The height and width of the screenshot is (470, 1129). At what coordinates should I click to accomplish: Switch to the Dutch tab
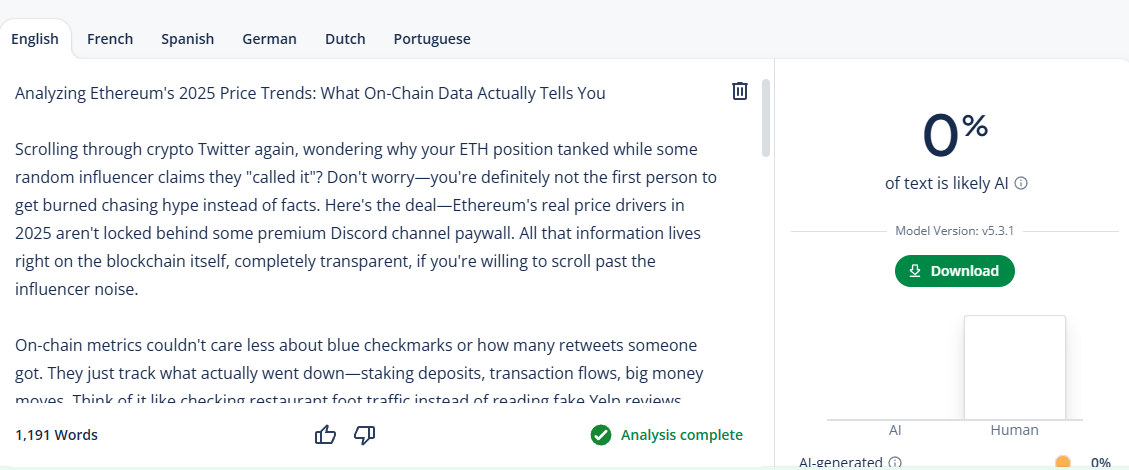pos(345,39)
